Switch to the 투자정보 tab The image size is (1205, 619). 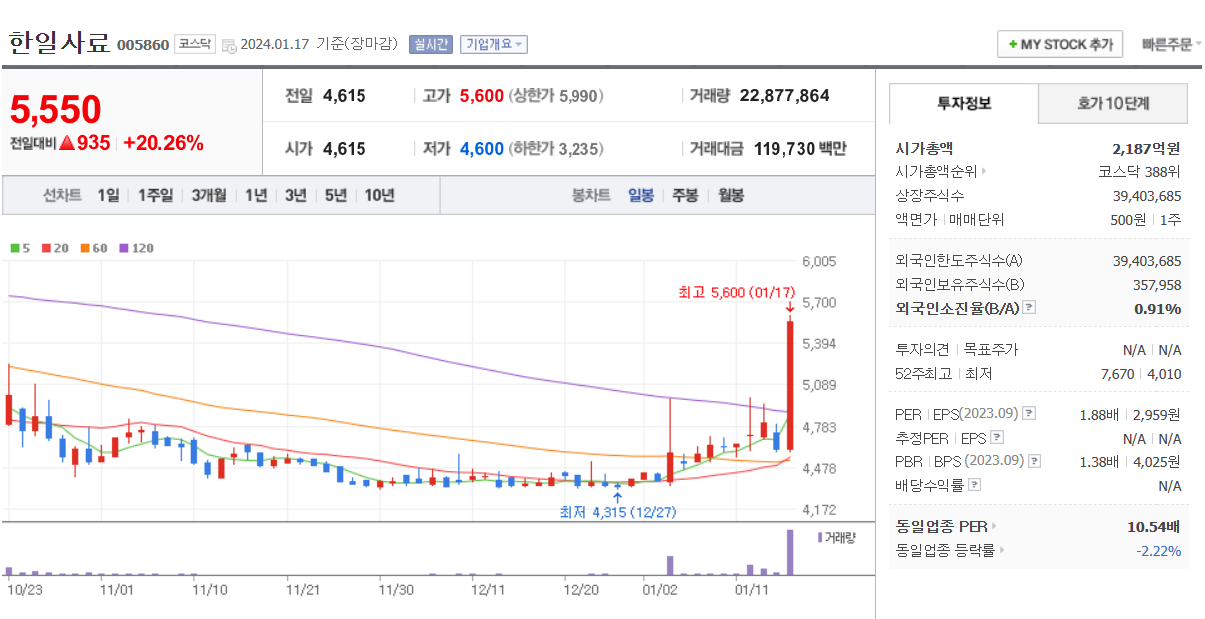coord(964,103)
